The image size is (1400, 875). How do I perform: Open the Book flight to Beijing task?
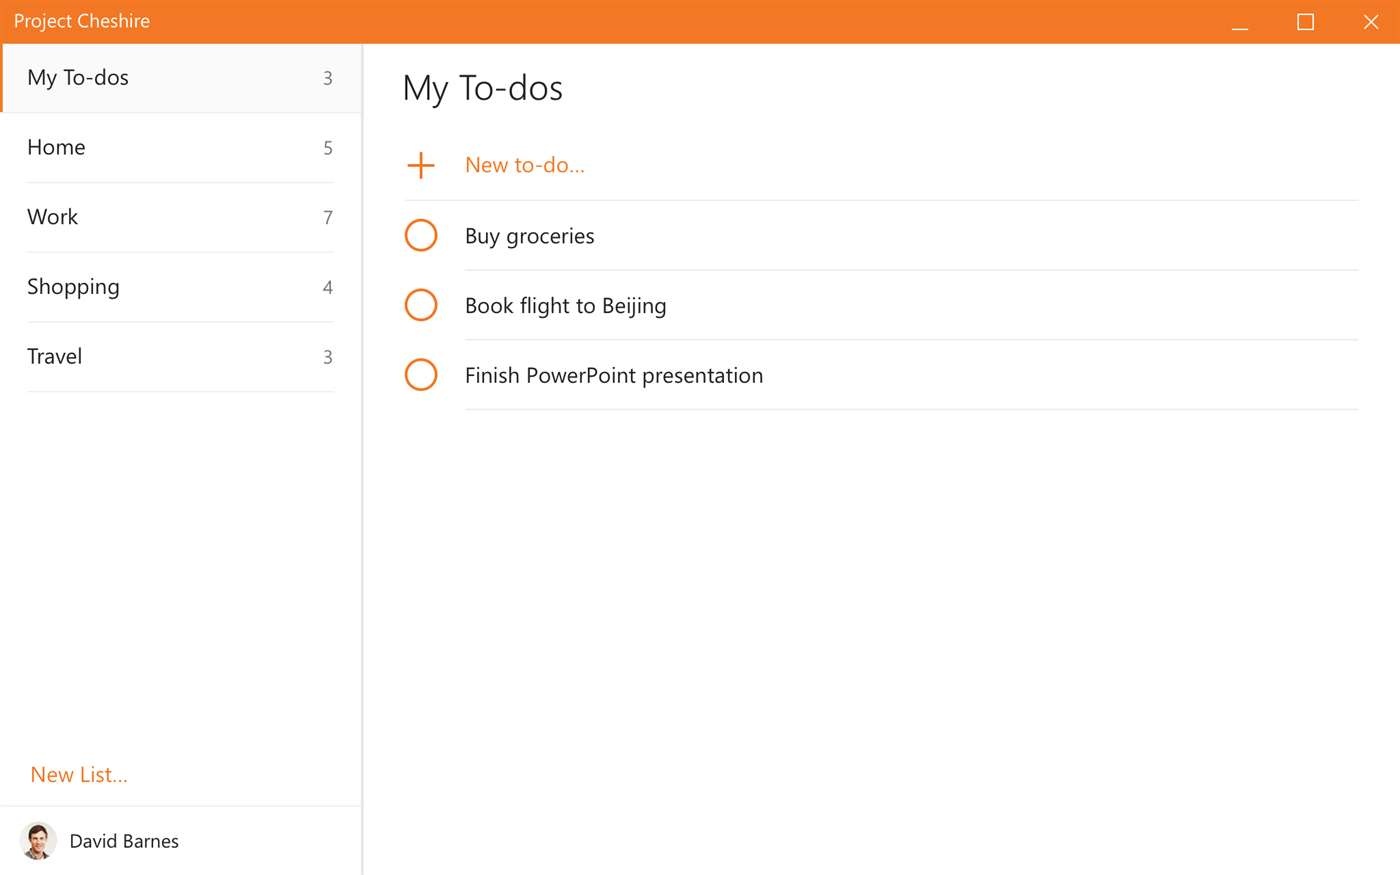point(566,306)
